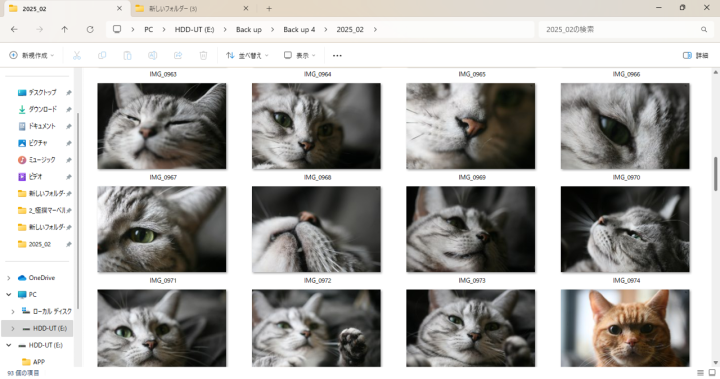The width and height of the screenshot is (720, 379).
Task: Click the Share icon in toolbar
Action: (x=178, y=56)
